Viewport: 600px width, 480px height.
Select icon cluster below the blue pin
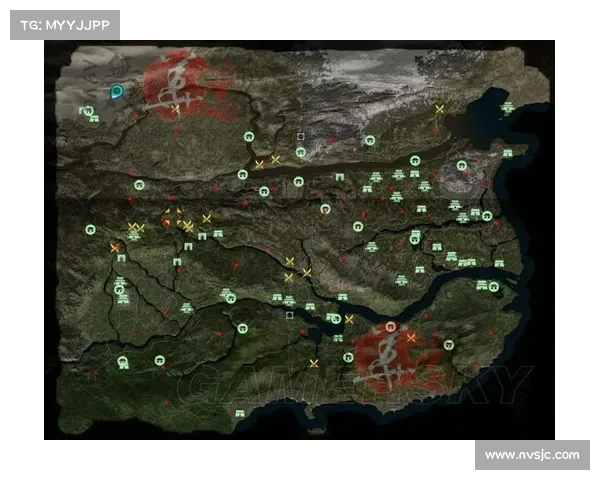[x=89, y=114]
